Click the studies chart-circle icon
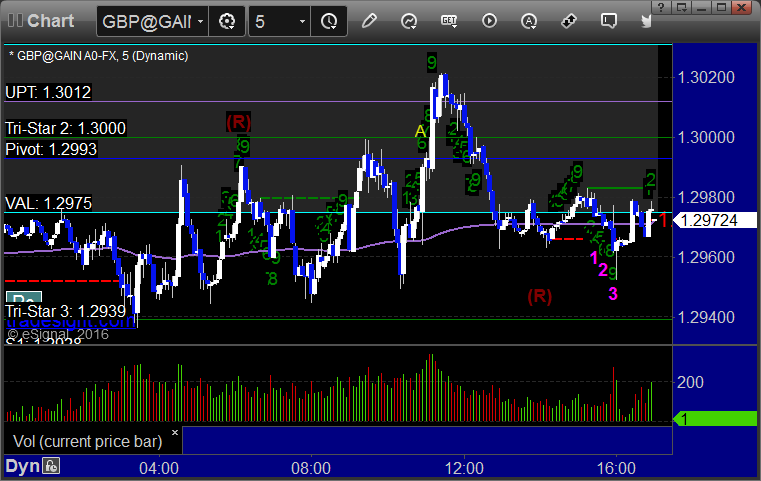761x481 pixels. 409,21
